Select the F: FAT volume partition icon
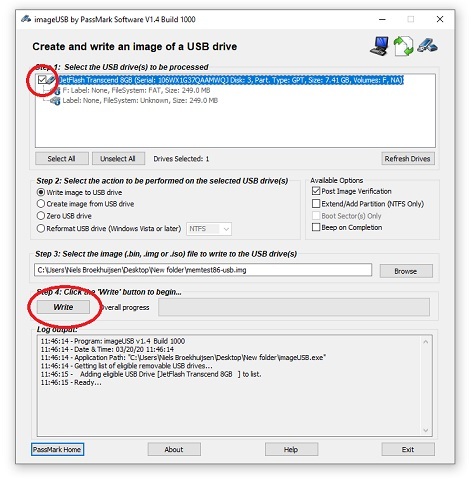Screen dimensions: 473x482 (56, 91)
